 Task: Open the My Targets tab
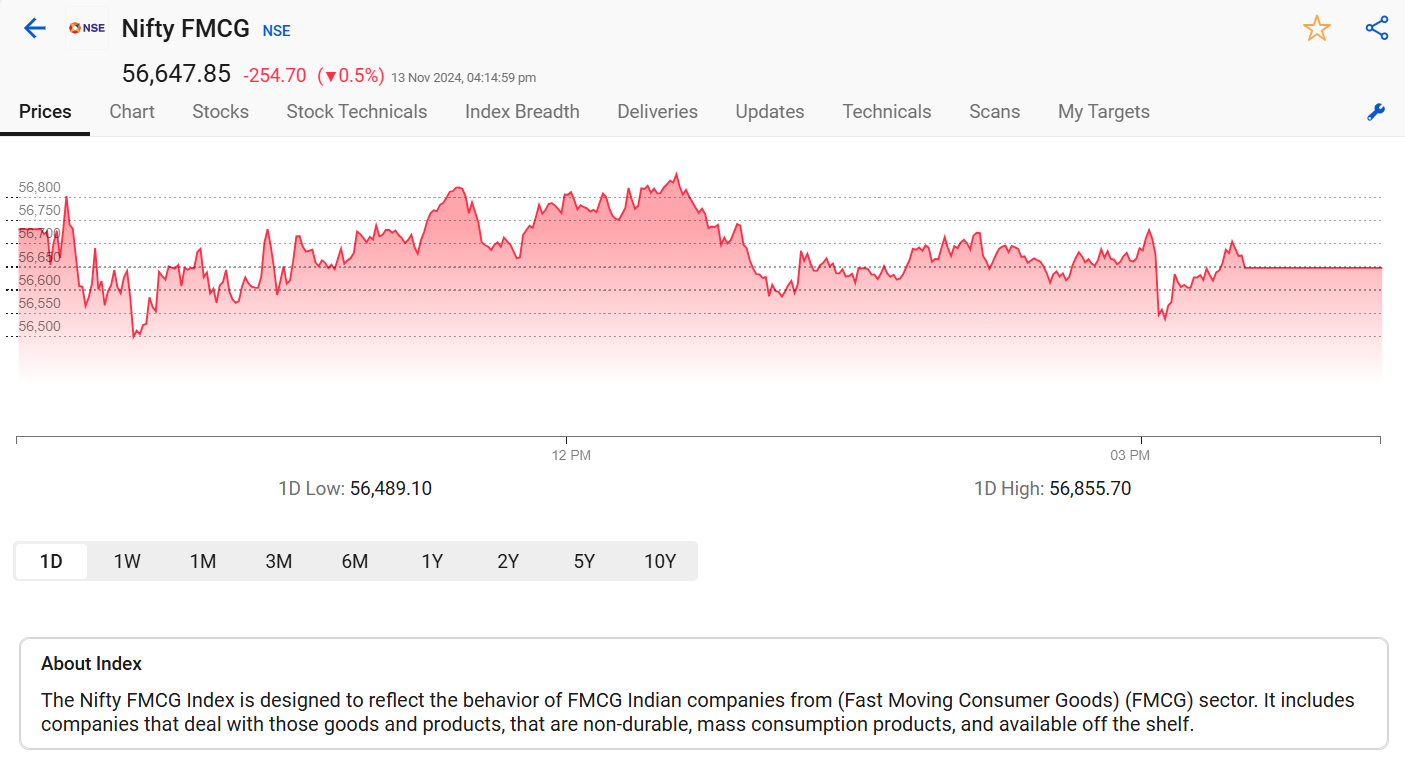(x=1104, y=112)
